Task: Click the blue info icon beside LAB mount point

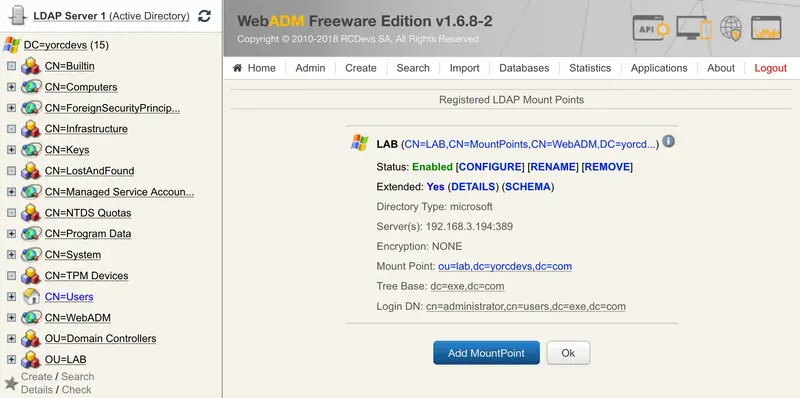Action: (668, 141)
